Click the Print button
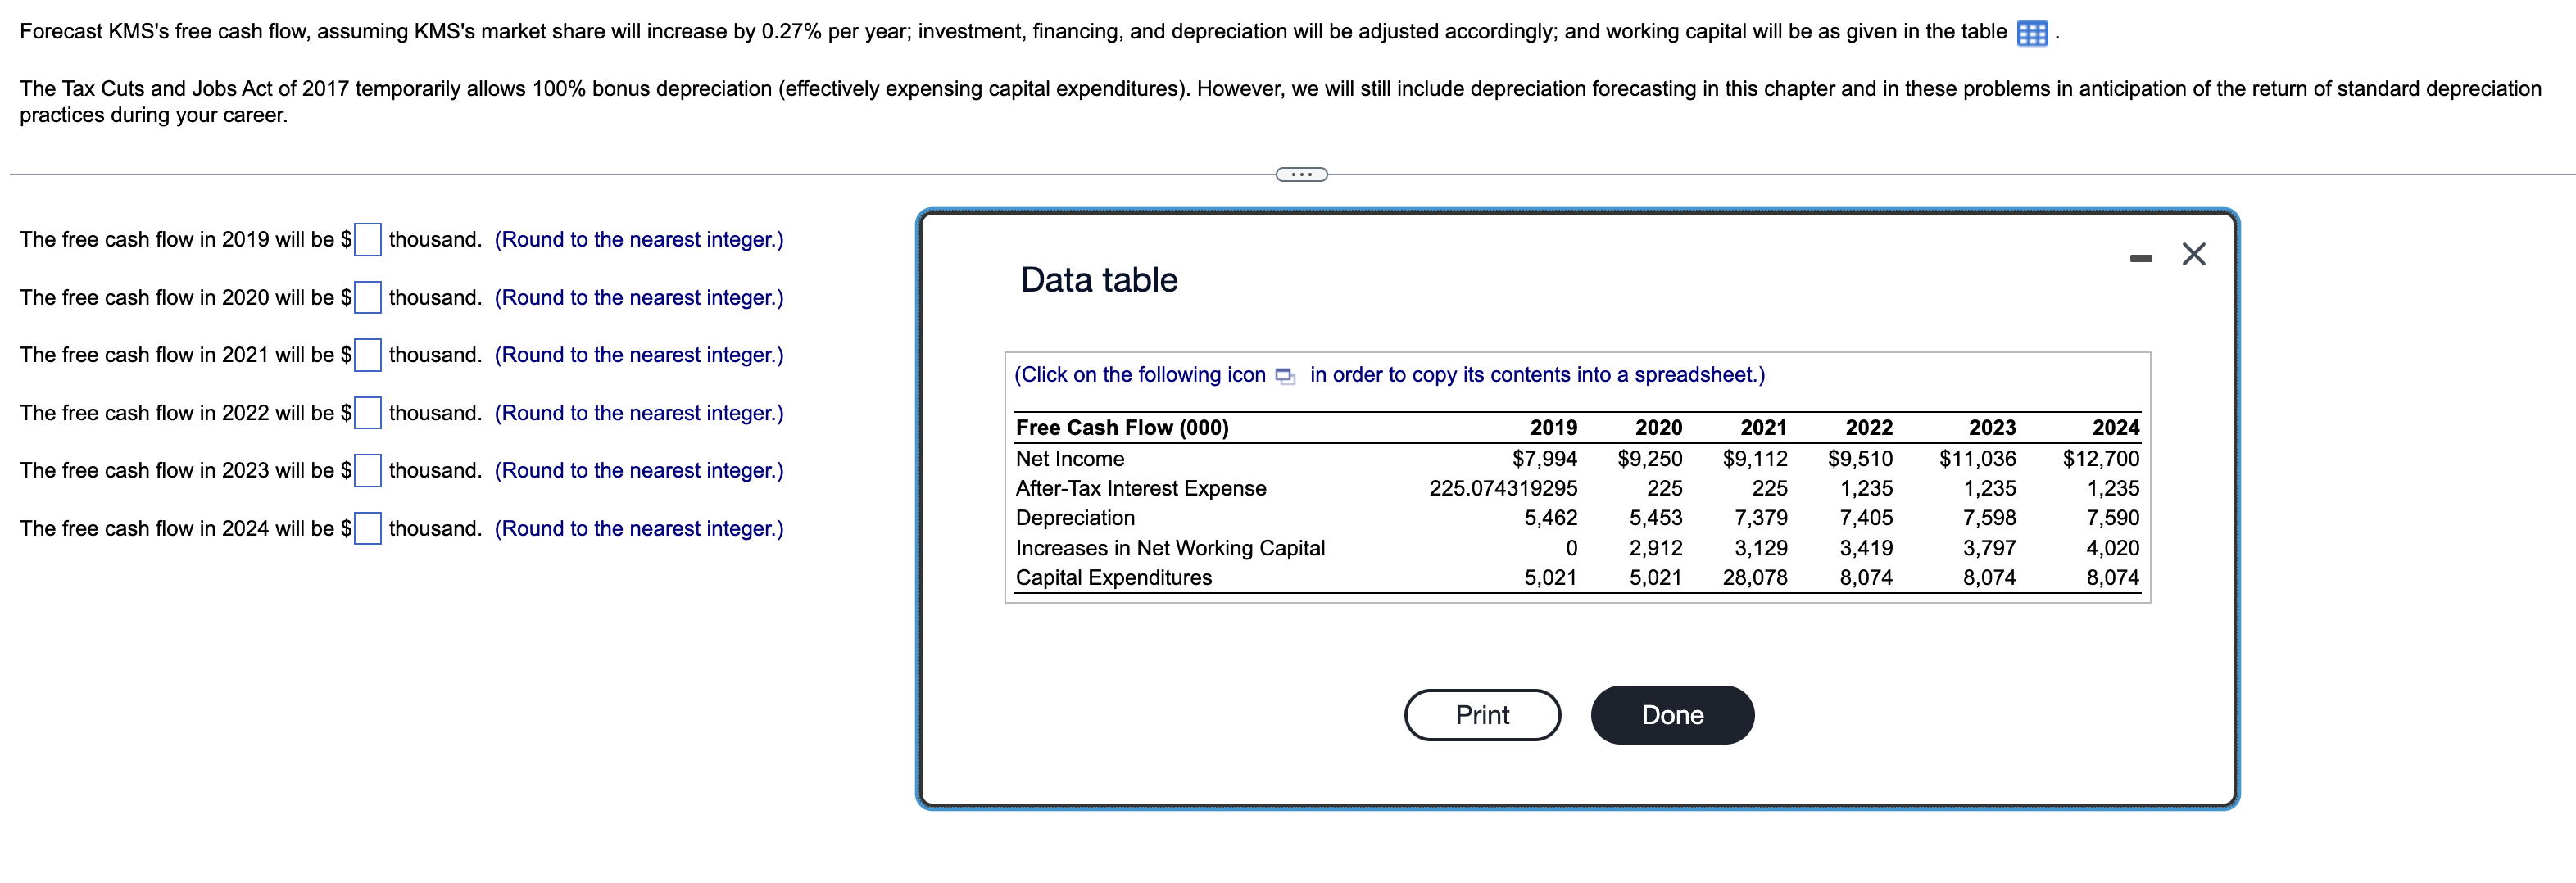Image resolution: width=2576 pixels, height=883 pixels. coord(1482,714)
